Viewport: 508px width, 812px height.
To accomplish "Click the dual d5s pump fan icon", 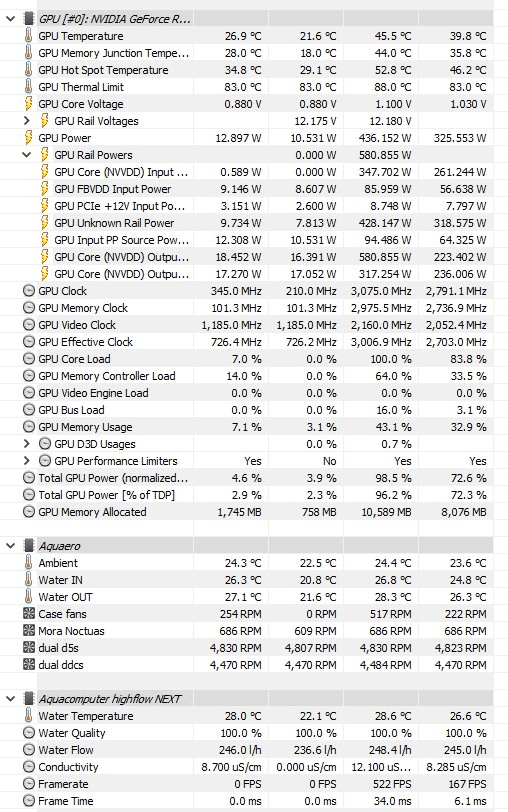I will 29,648.
